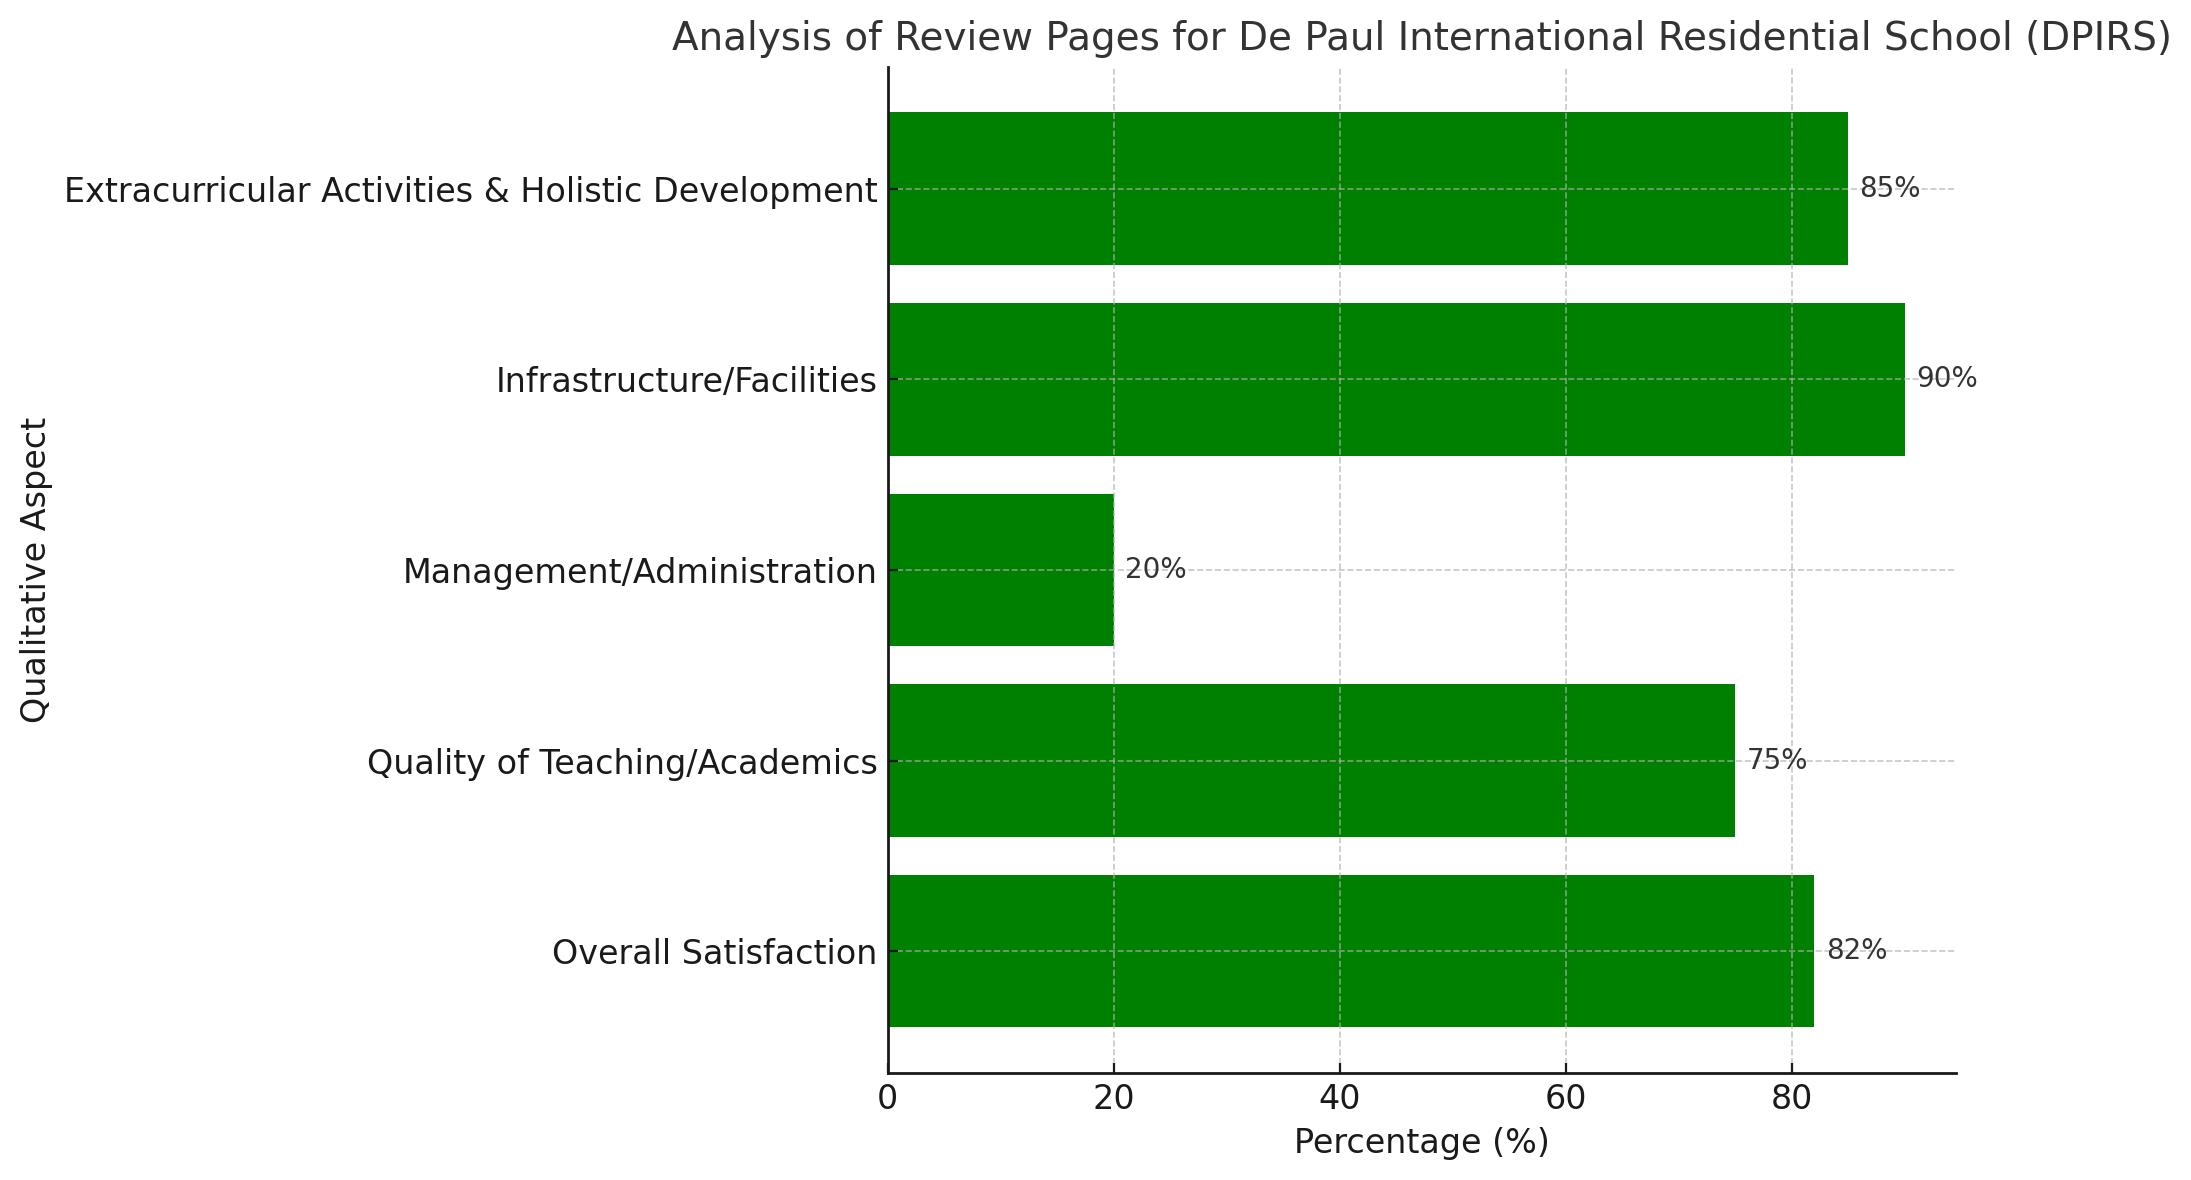Click the 82% value label
Screen dimensions: 2191x1180
point(1856,950)
